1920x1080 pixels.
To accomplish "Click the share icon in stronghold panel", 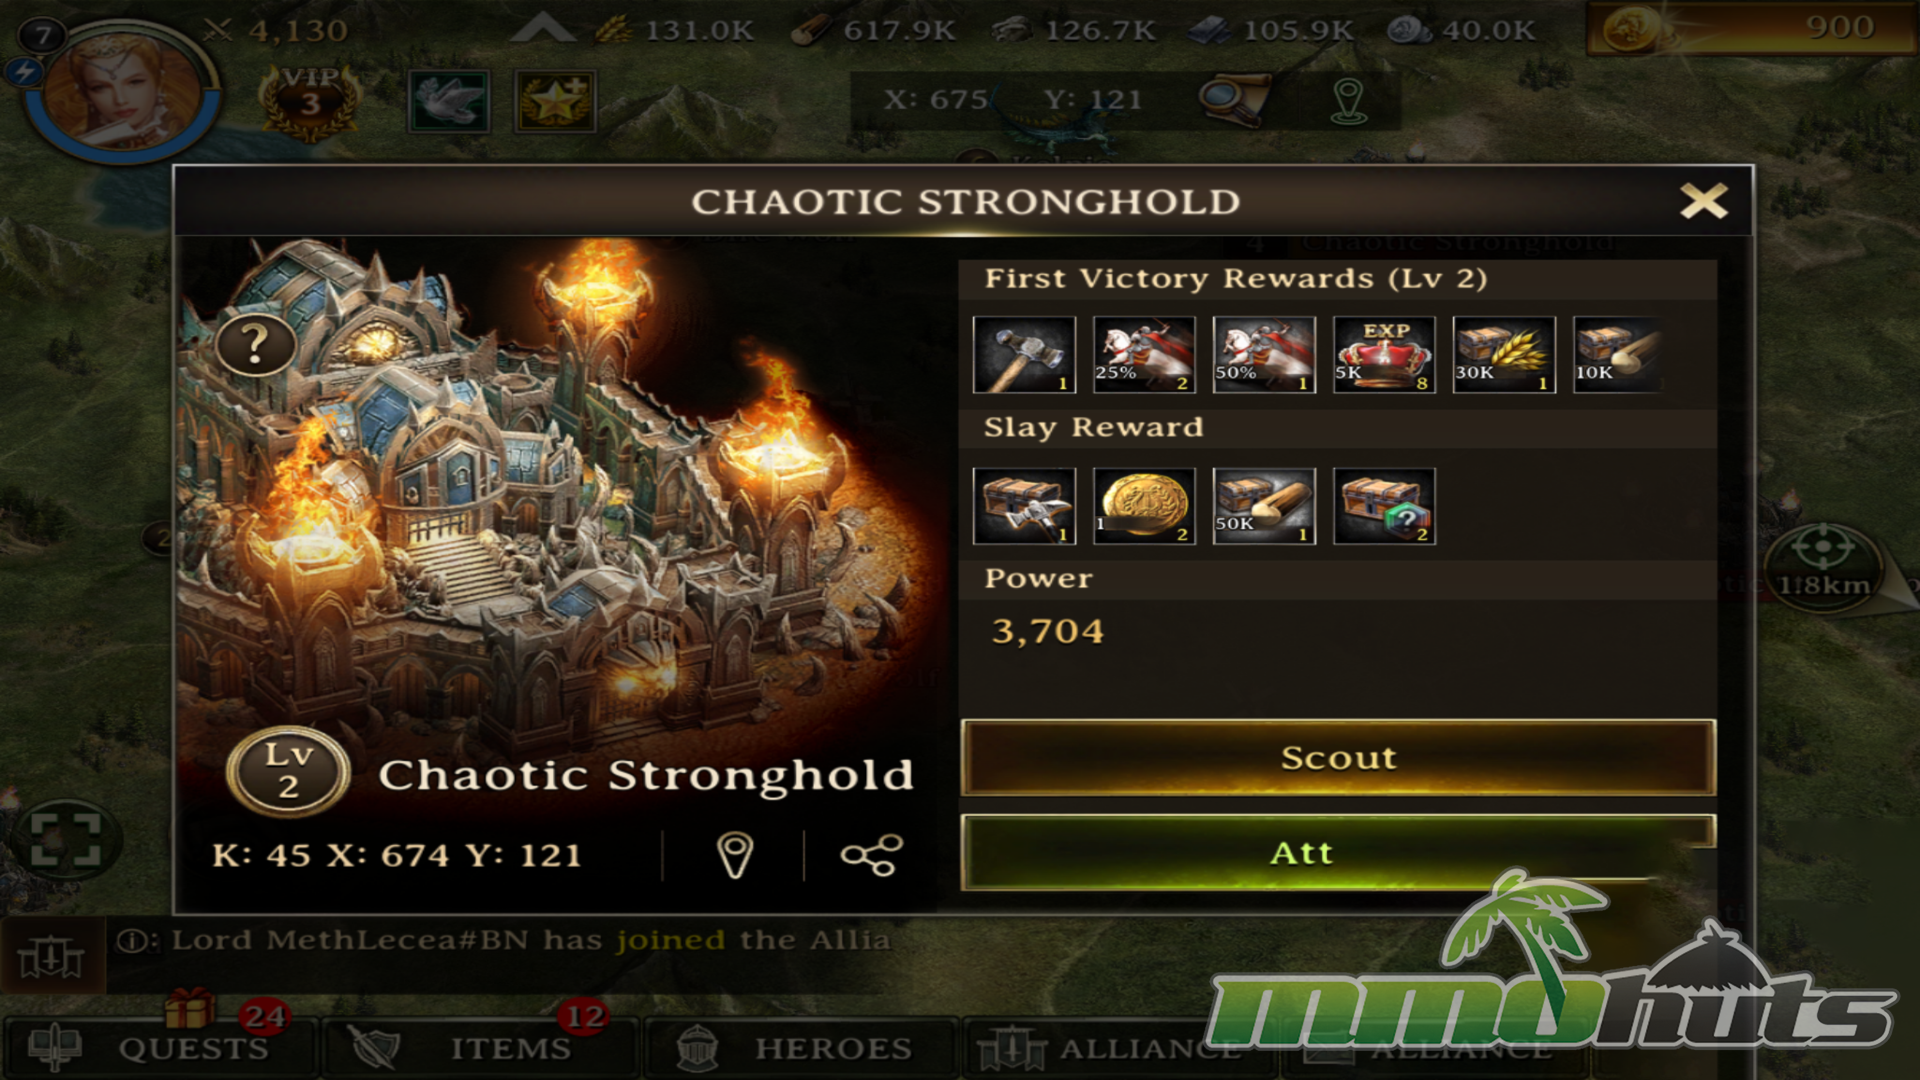I will pos(871,855).
